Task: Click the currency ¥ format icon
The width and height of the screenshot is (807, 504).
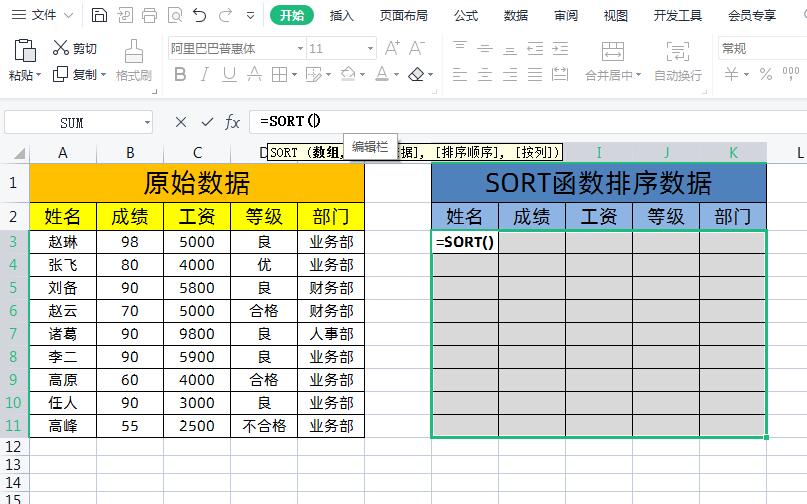Action: coord(731,75)
